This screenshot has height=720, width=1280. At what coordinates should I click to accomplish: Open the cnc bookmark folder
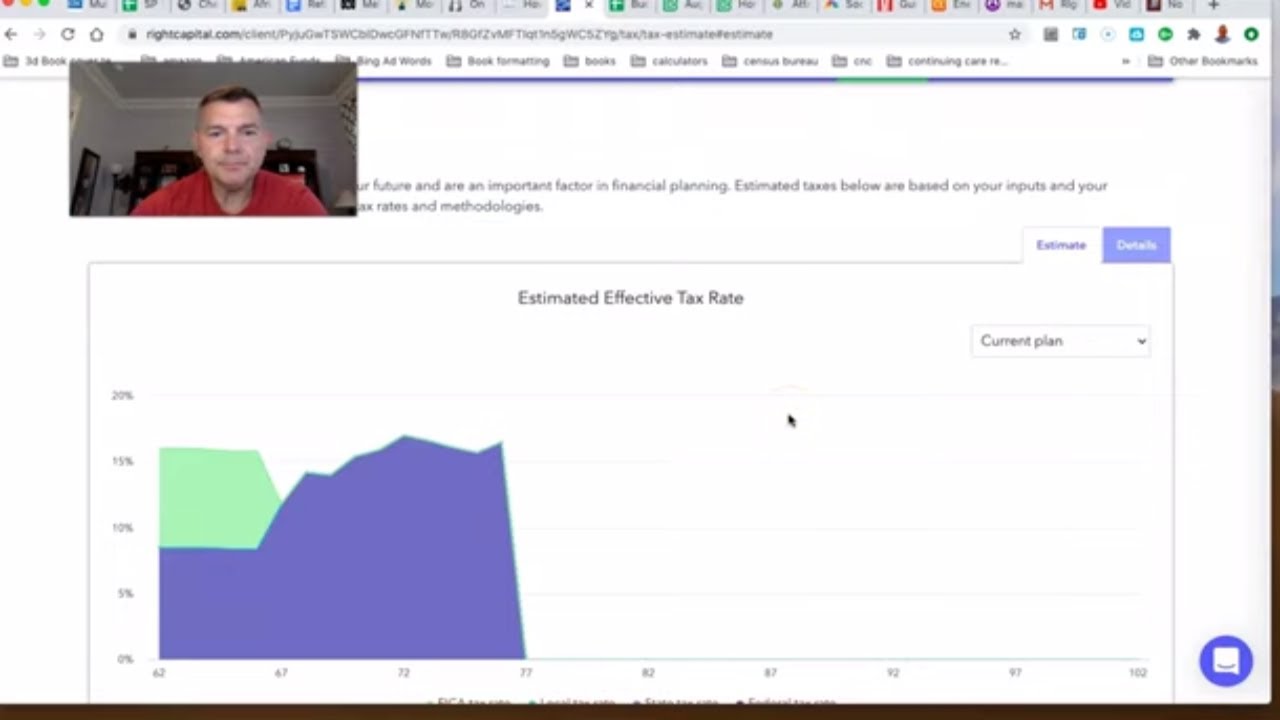coord(852,61)
